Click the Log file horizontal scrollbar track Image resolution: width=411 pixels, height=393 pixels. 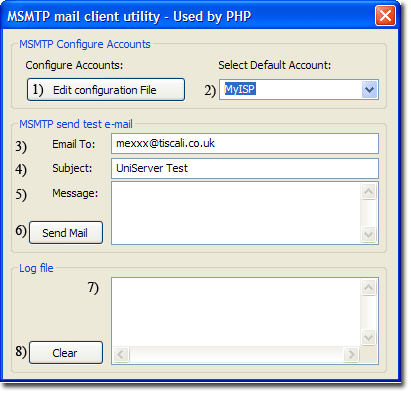[x=236, y=354]
